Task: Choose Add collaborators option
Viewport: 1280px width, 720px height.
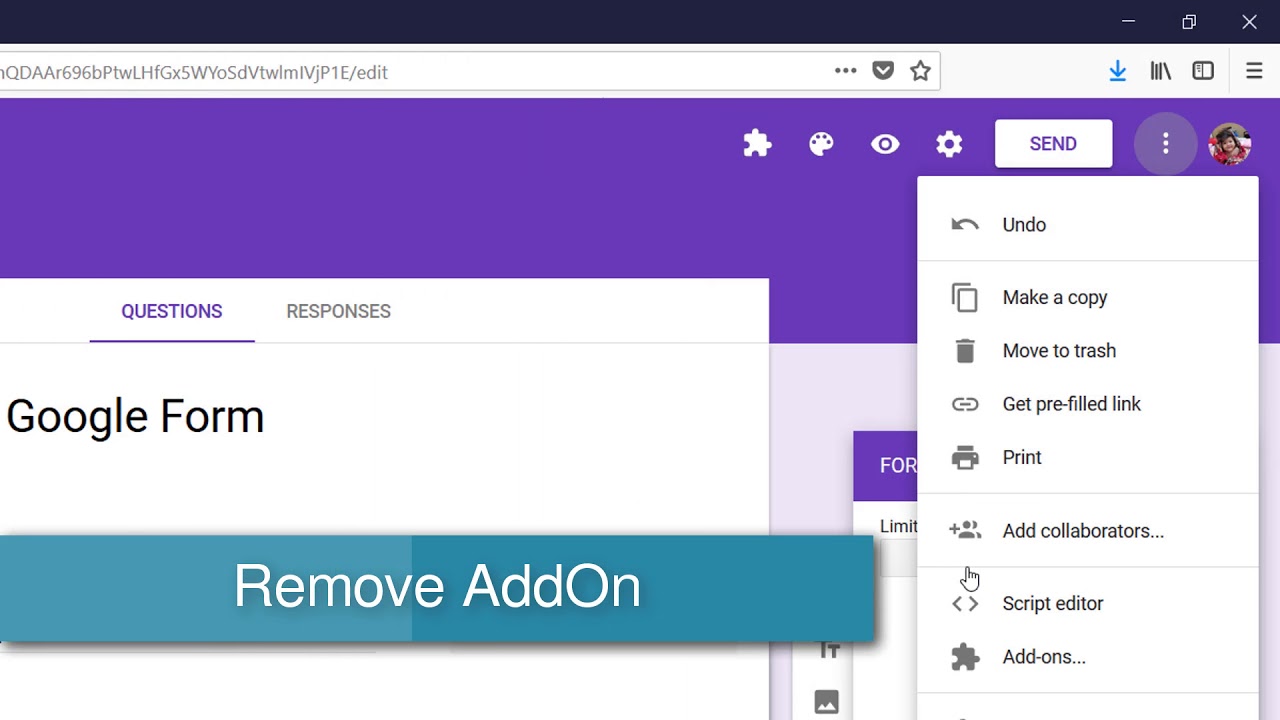Action: [x=1088, y=531]
